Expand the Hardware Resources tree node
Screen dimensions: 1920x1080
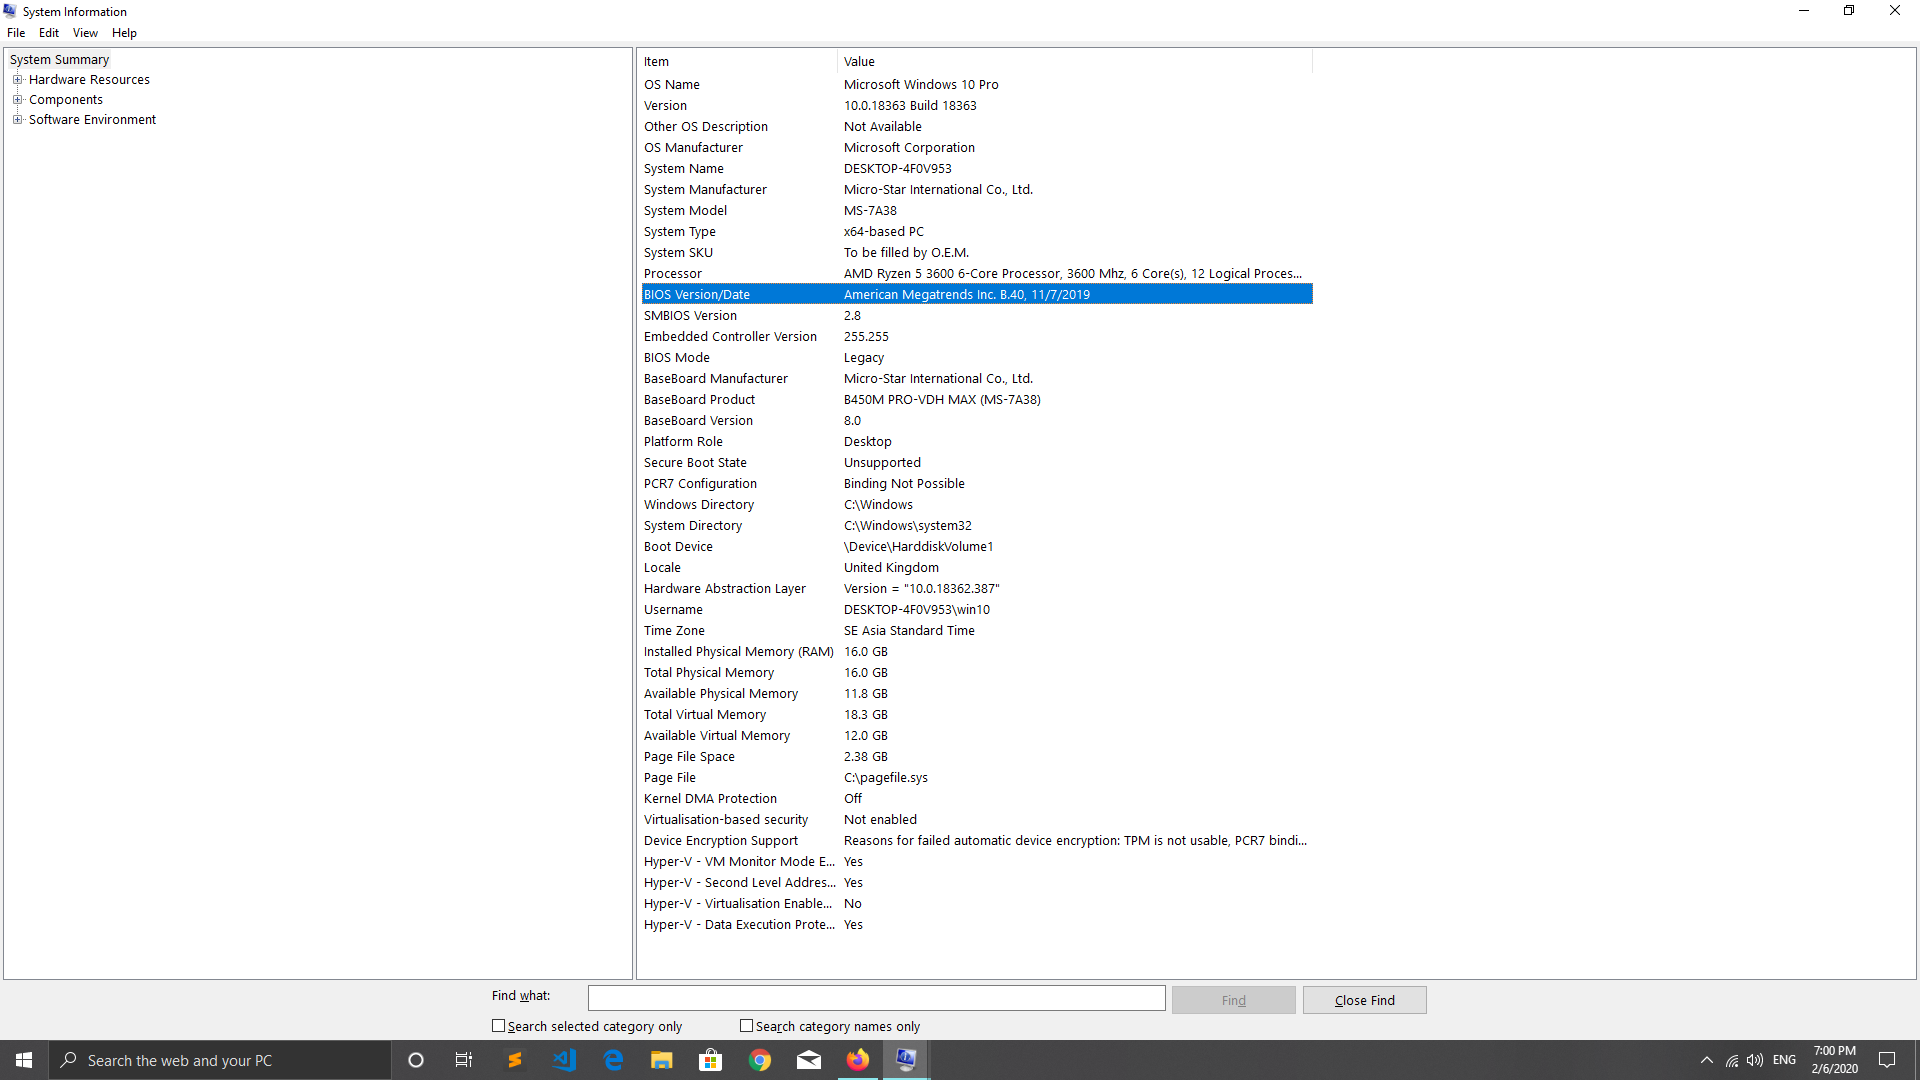tap(17, 80)
